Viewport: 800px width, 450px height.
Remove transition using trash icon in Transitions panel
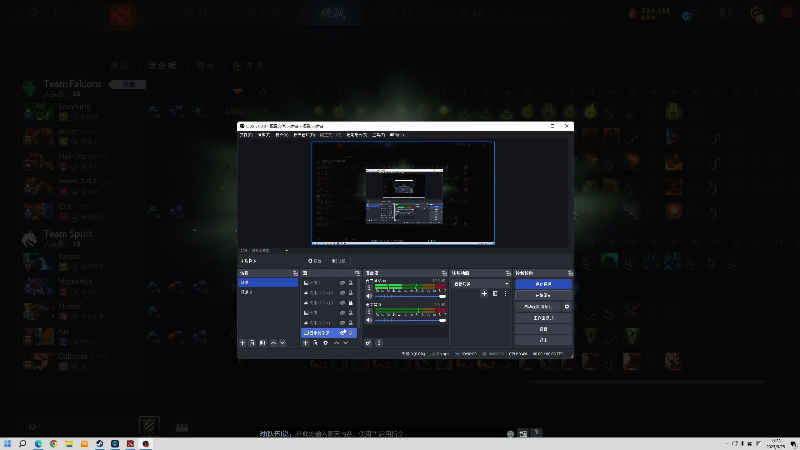[495, 293]
